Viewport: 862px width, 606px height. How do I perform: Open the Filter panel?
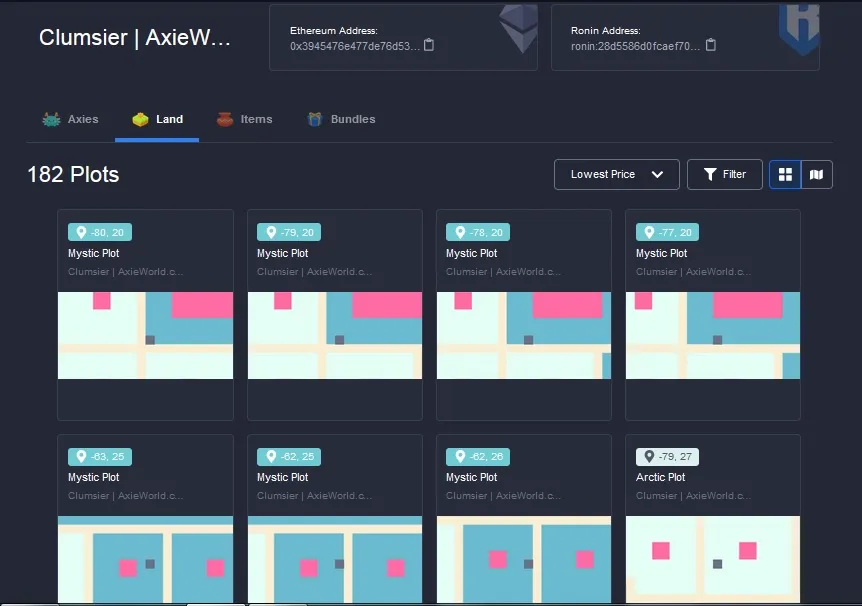point(725,174)
